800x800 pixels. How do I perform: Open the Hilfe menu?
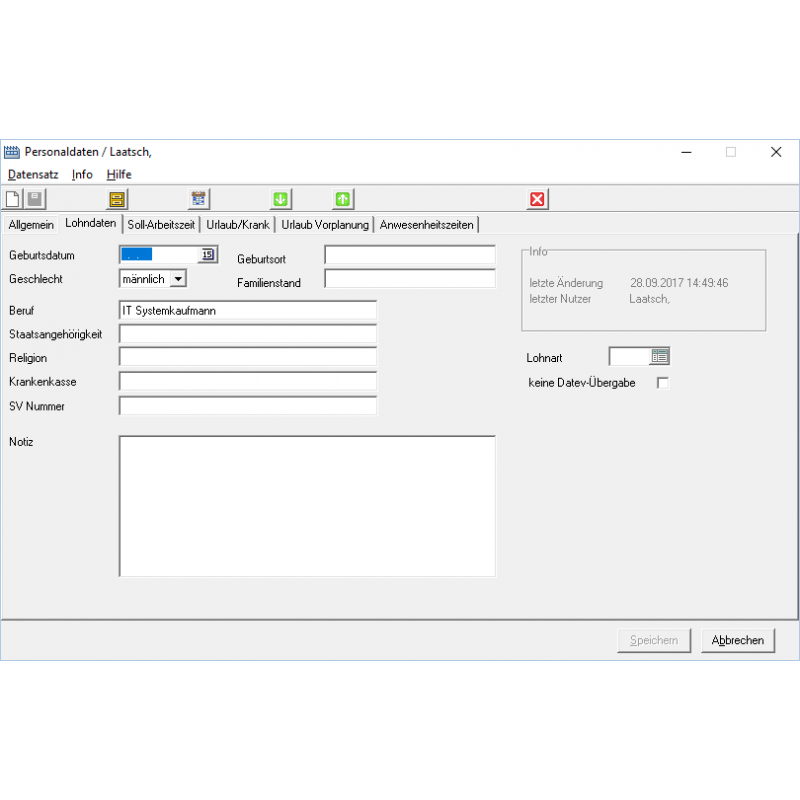[x=119, y=174]
